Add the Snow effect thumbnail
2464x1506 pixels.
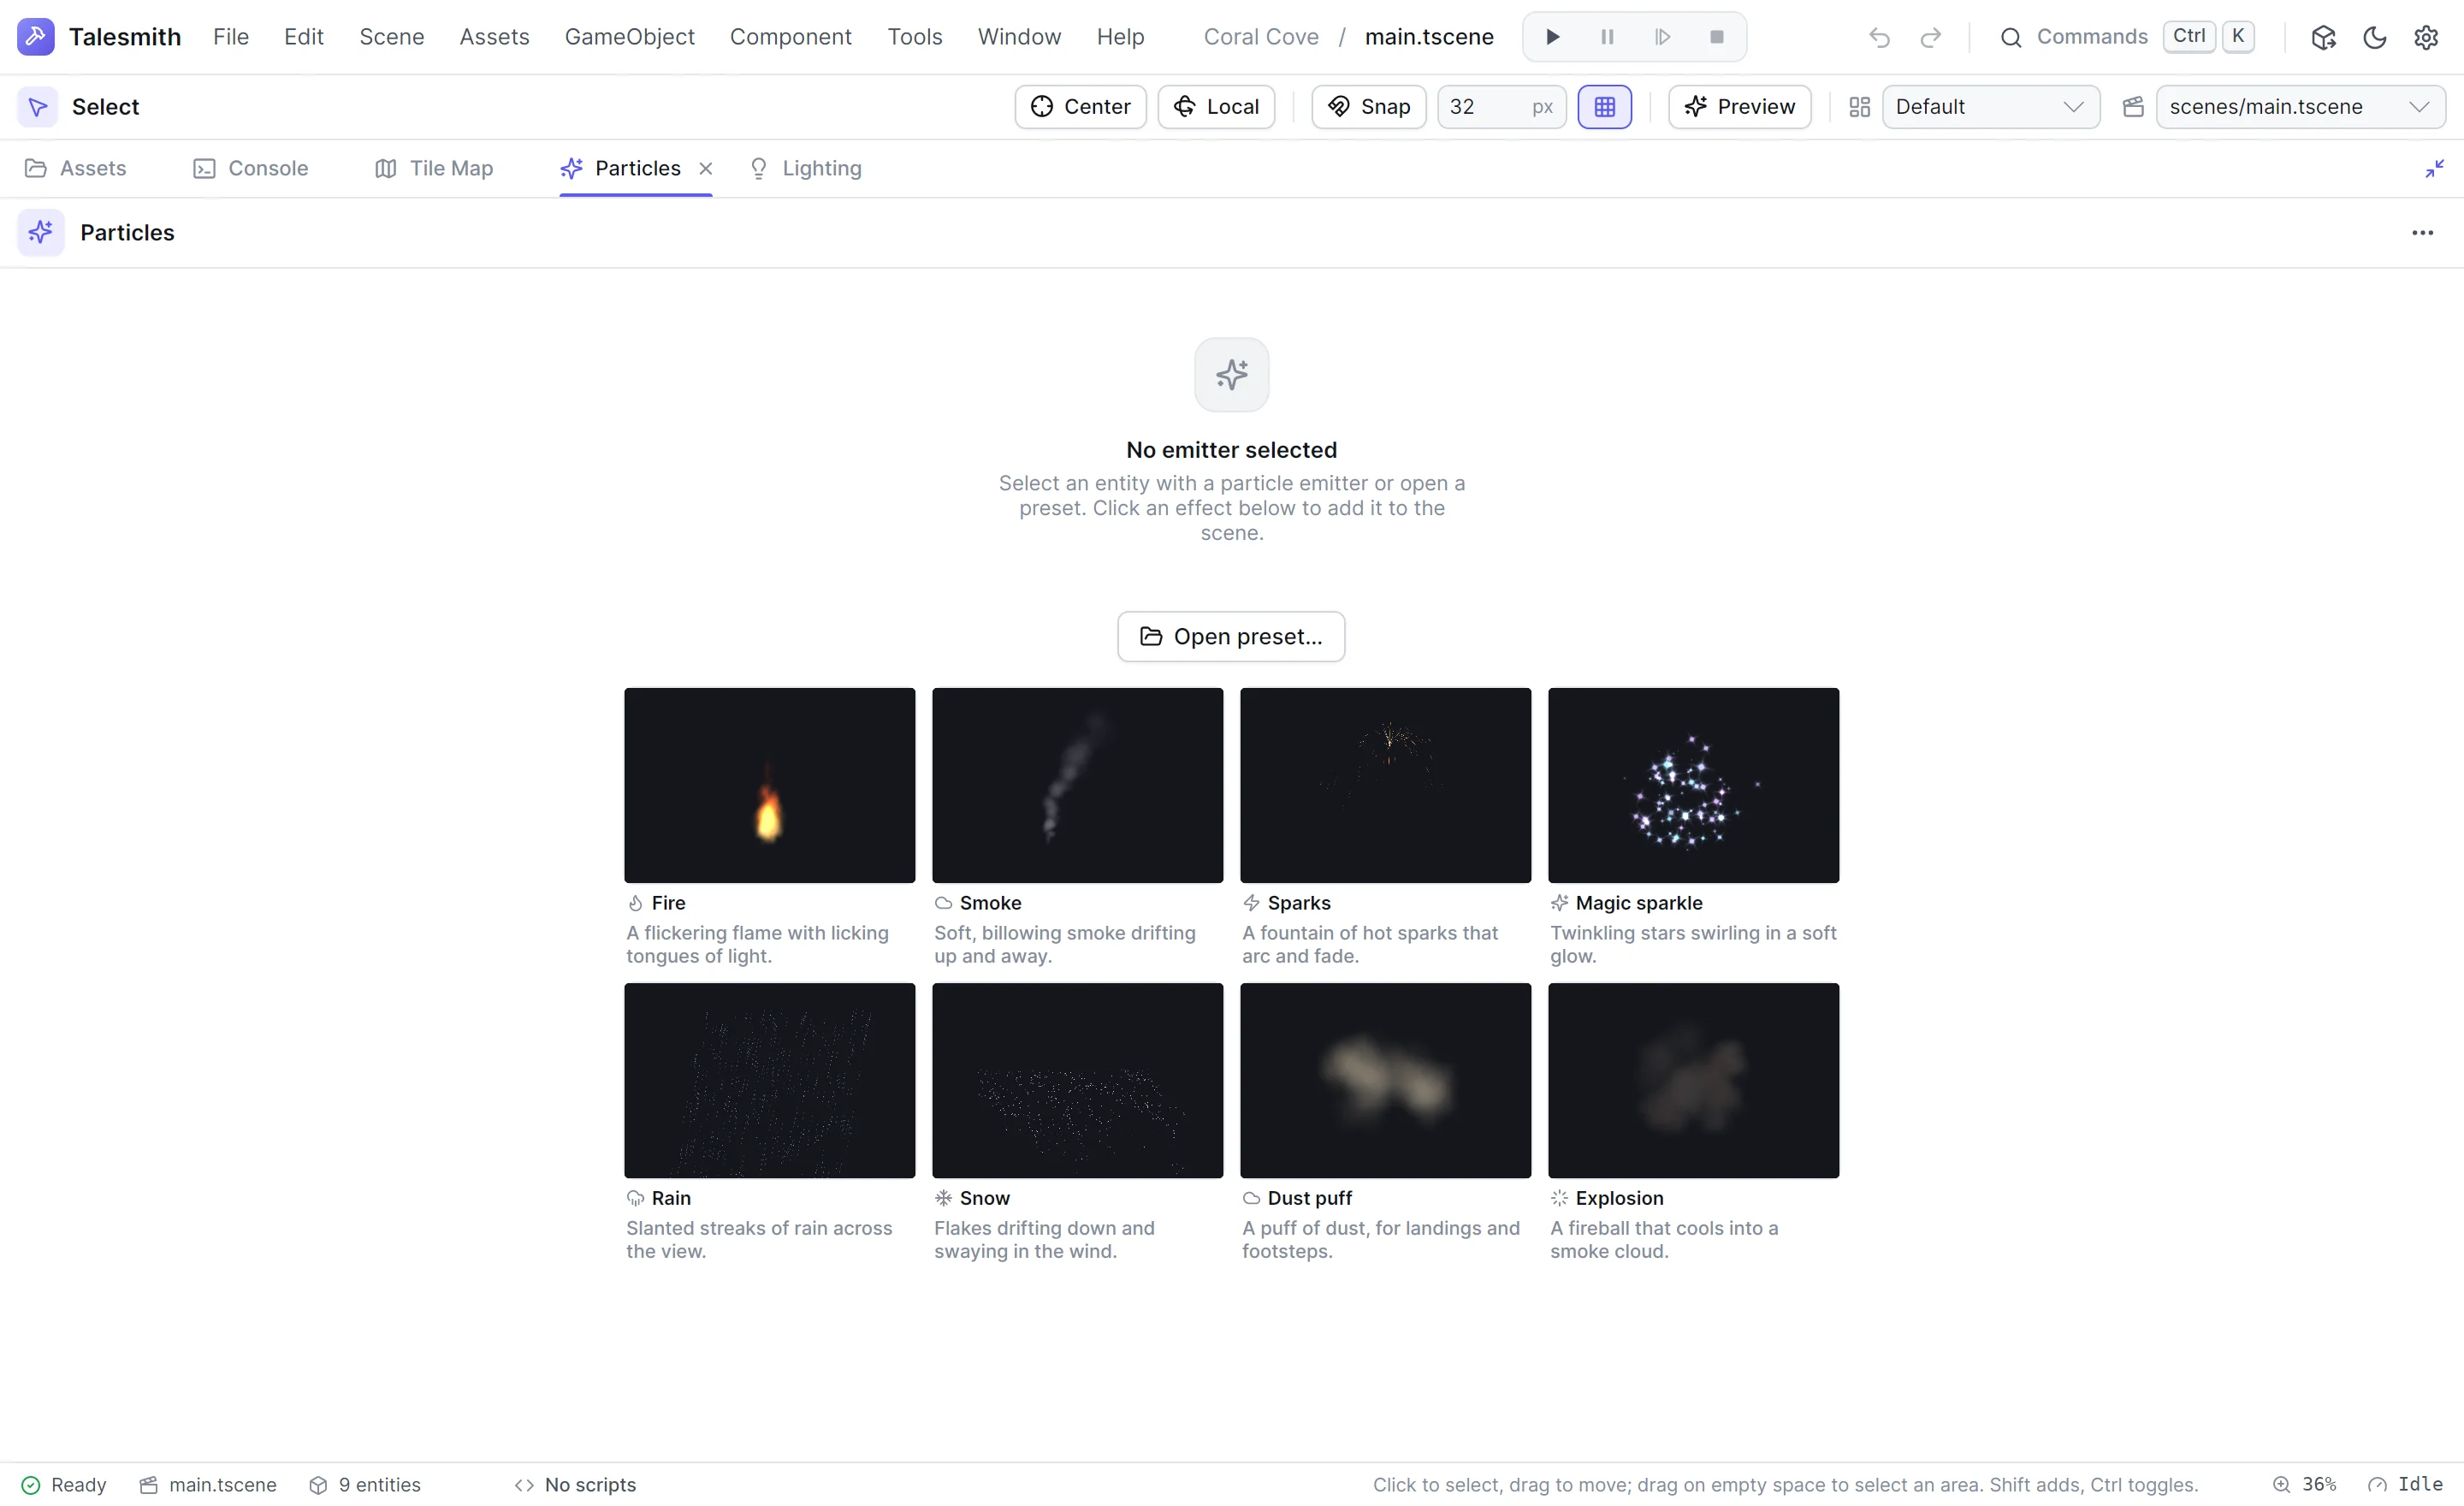pos(1077,1080)
